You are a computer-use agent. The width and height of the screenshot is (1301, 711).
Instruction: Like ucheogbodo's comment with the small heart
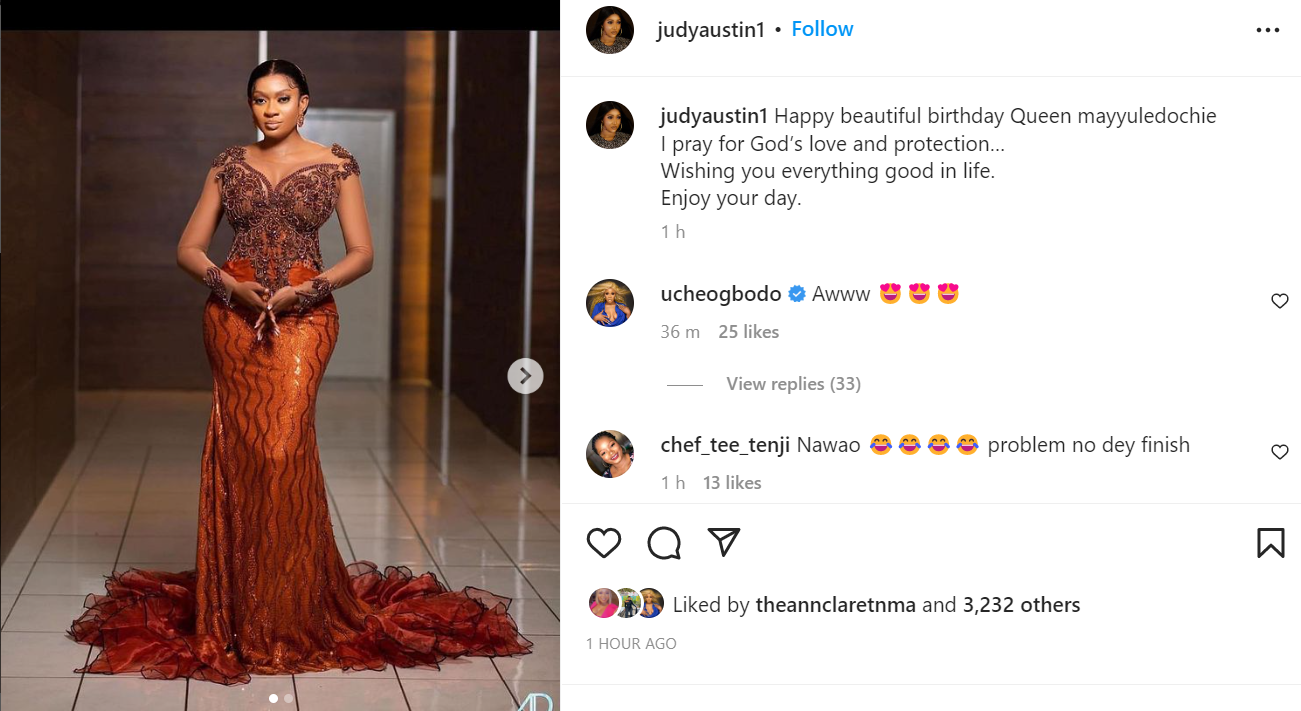(1280, 301)
